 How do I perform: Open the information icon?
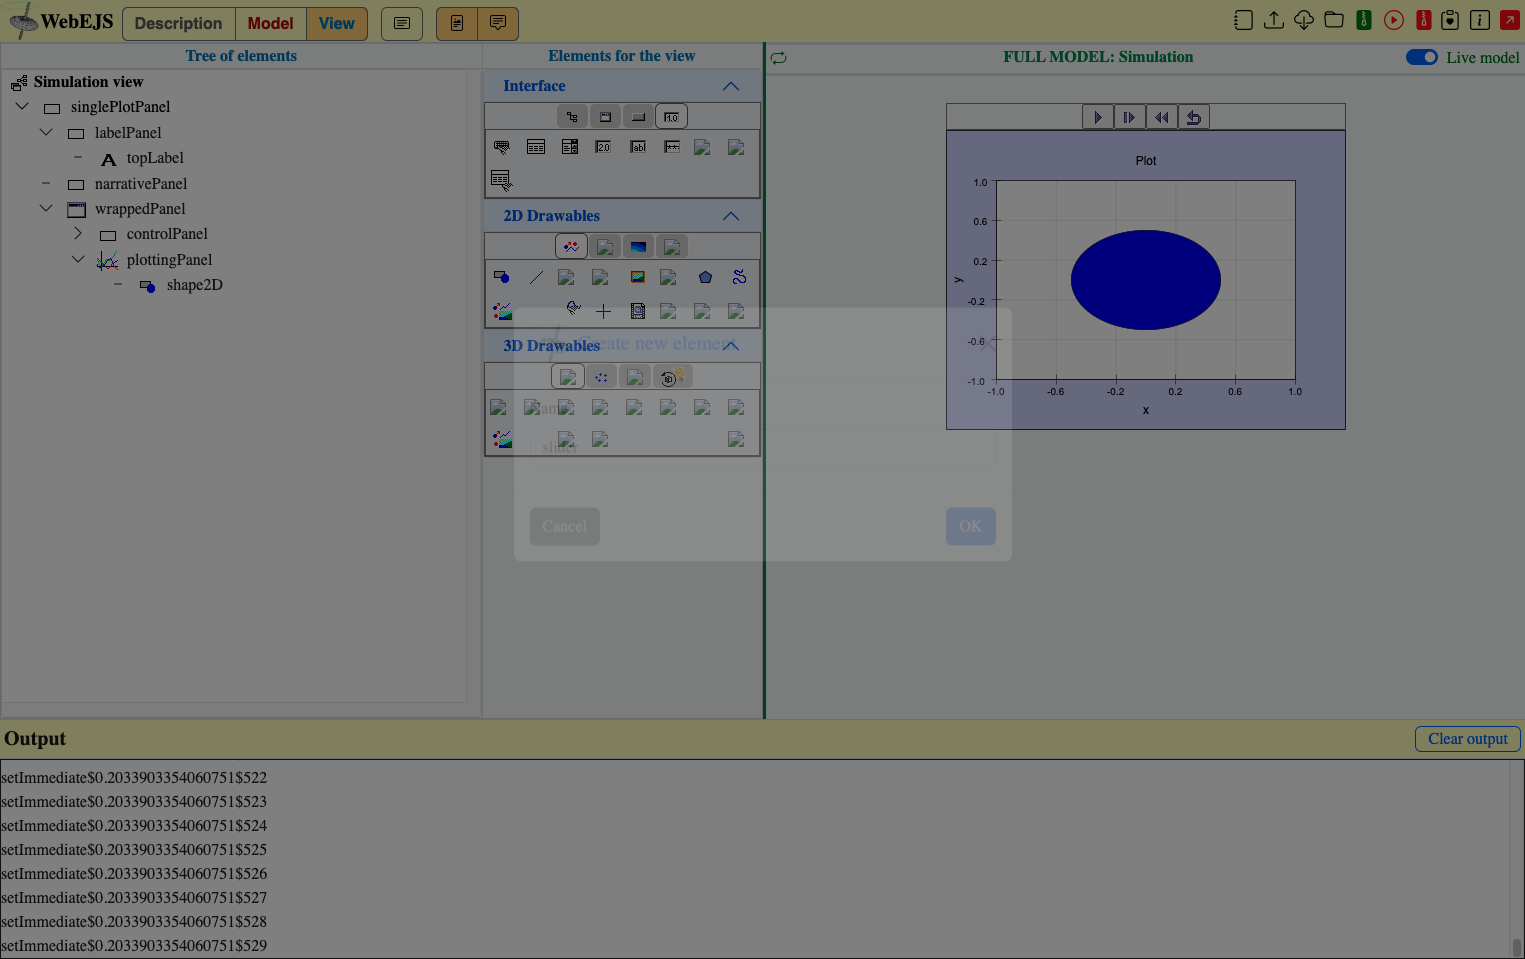tap(1480, 20)
